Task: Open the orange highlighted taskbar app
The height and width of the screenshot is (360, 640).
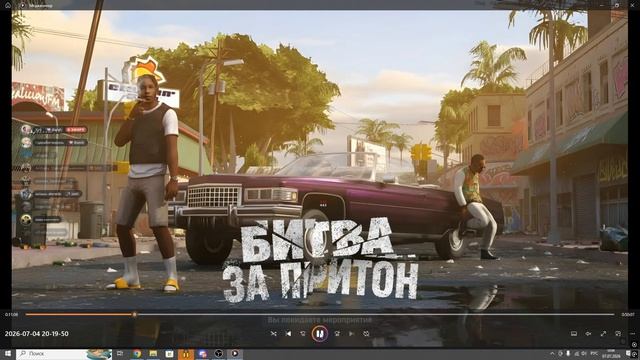Action: click(186, 354)
